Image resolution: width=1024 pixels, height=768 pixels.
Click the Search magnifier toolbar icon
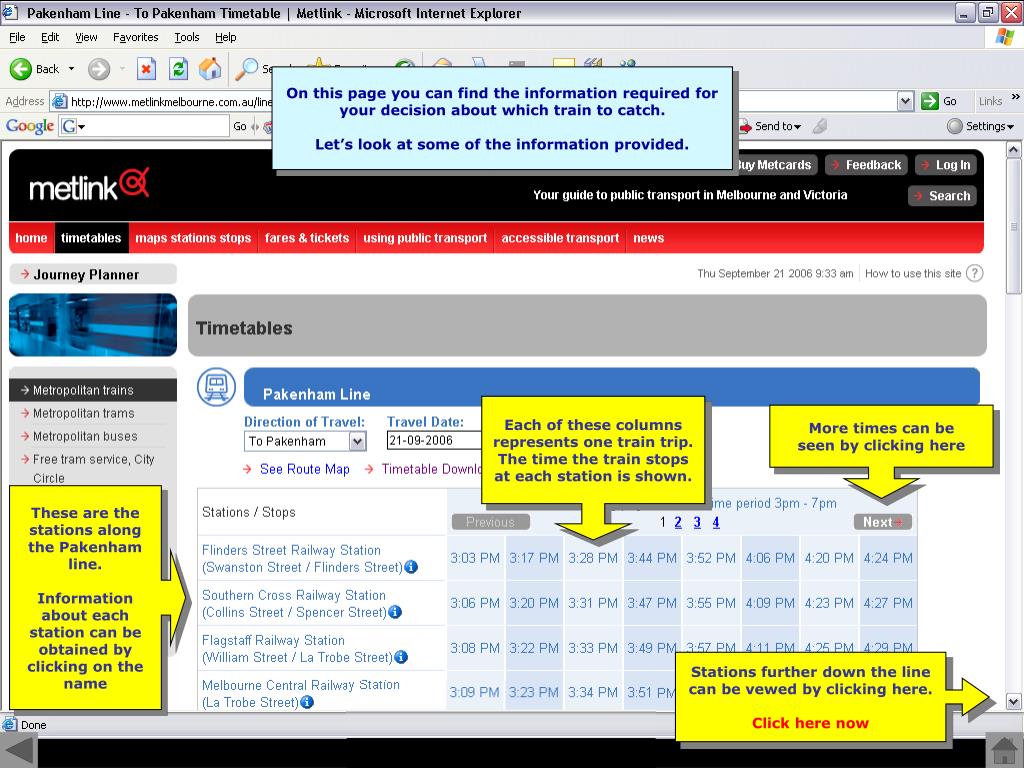pos(246,69)
